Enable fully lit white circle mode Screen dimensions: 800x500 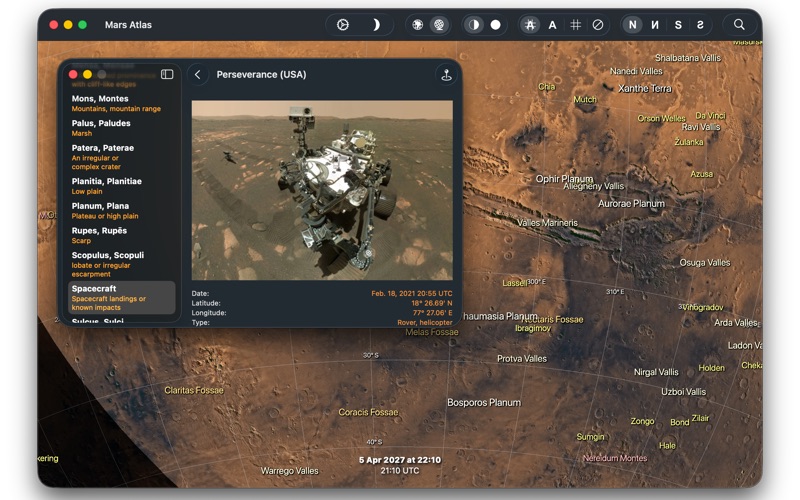[495, 24]
